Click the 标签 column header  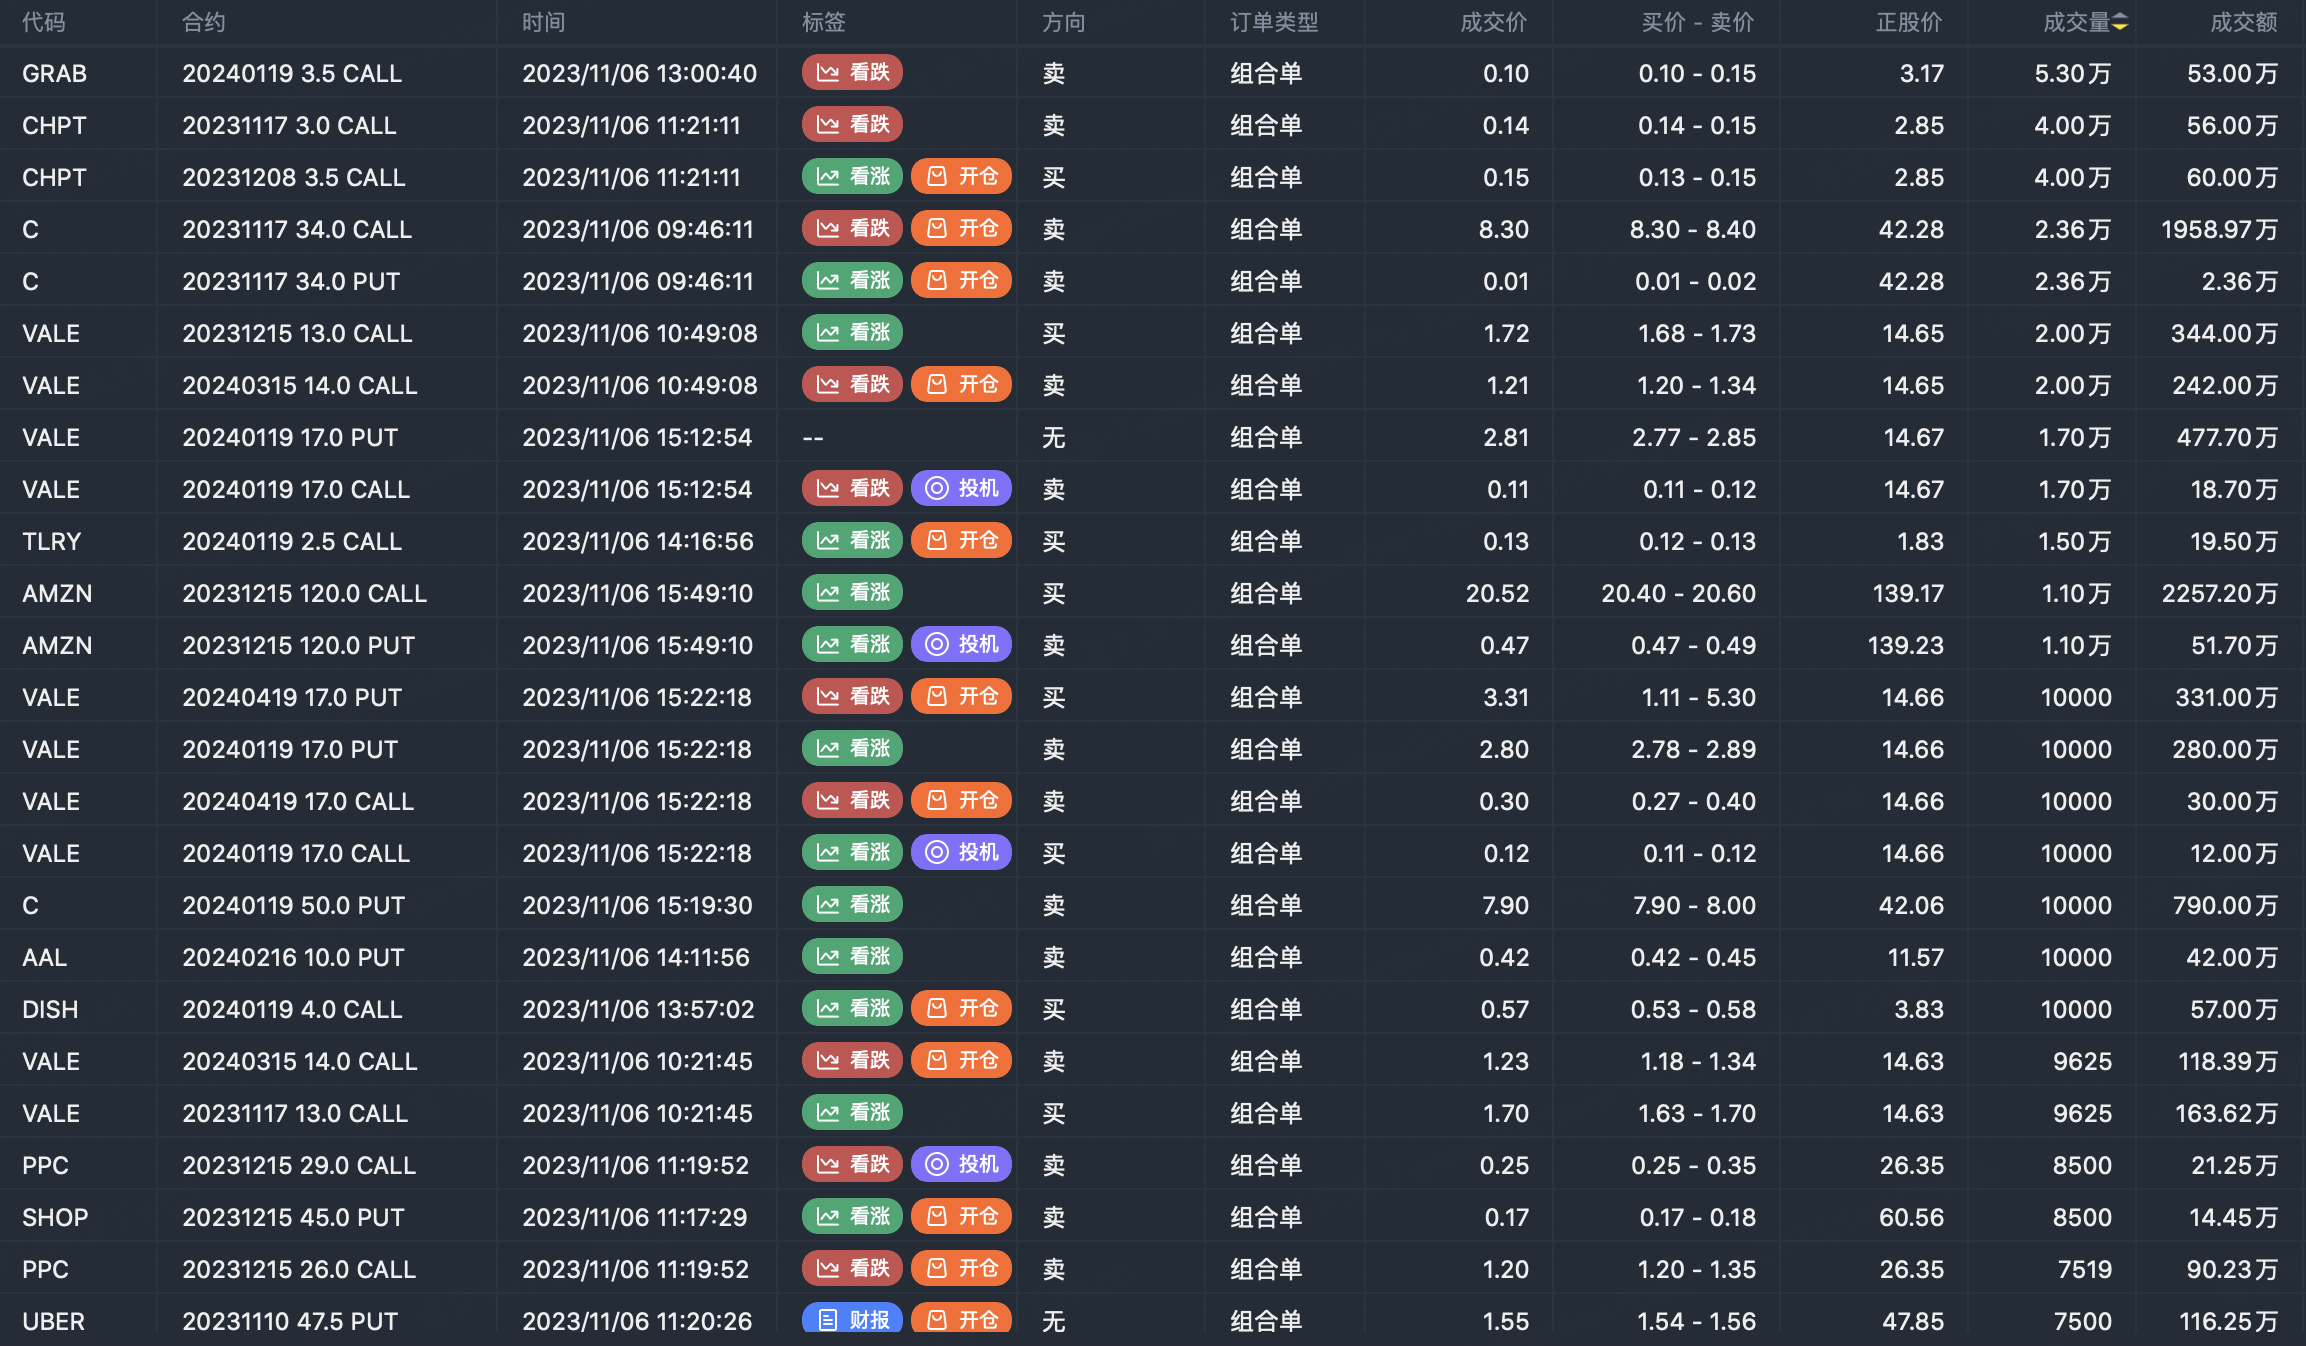pyautogui.click(x=824, y=22)
